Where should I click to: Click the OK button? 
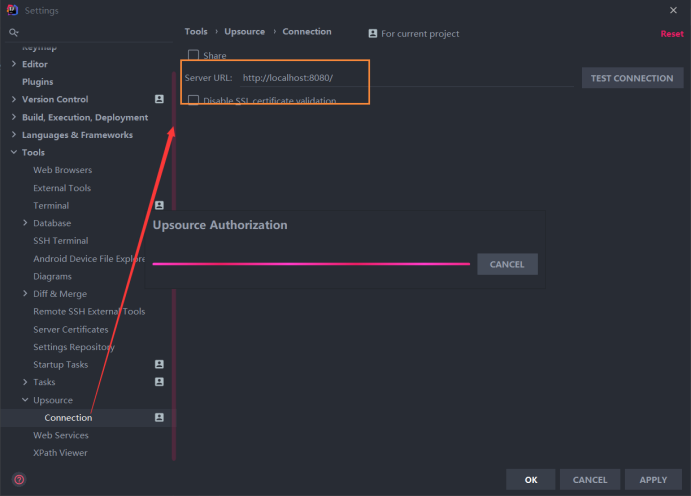point(531,480)
